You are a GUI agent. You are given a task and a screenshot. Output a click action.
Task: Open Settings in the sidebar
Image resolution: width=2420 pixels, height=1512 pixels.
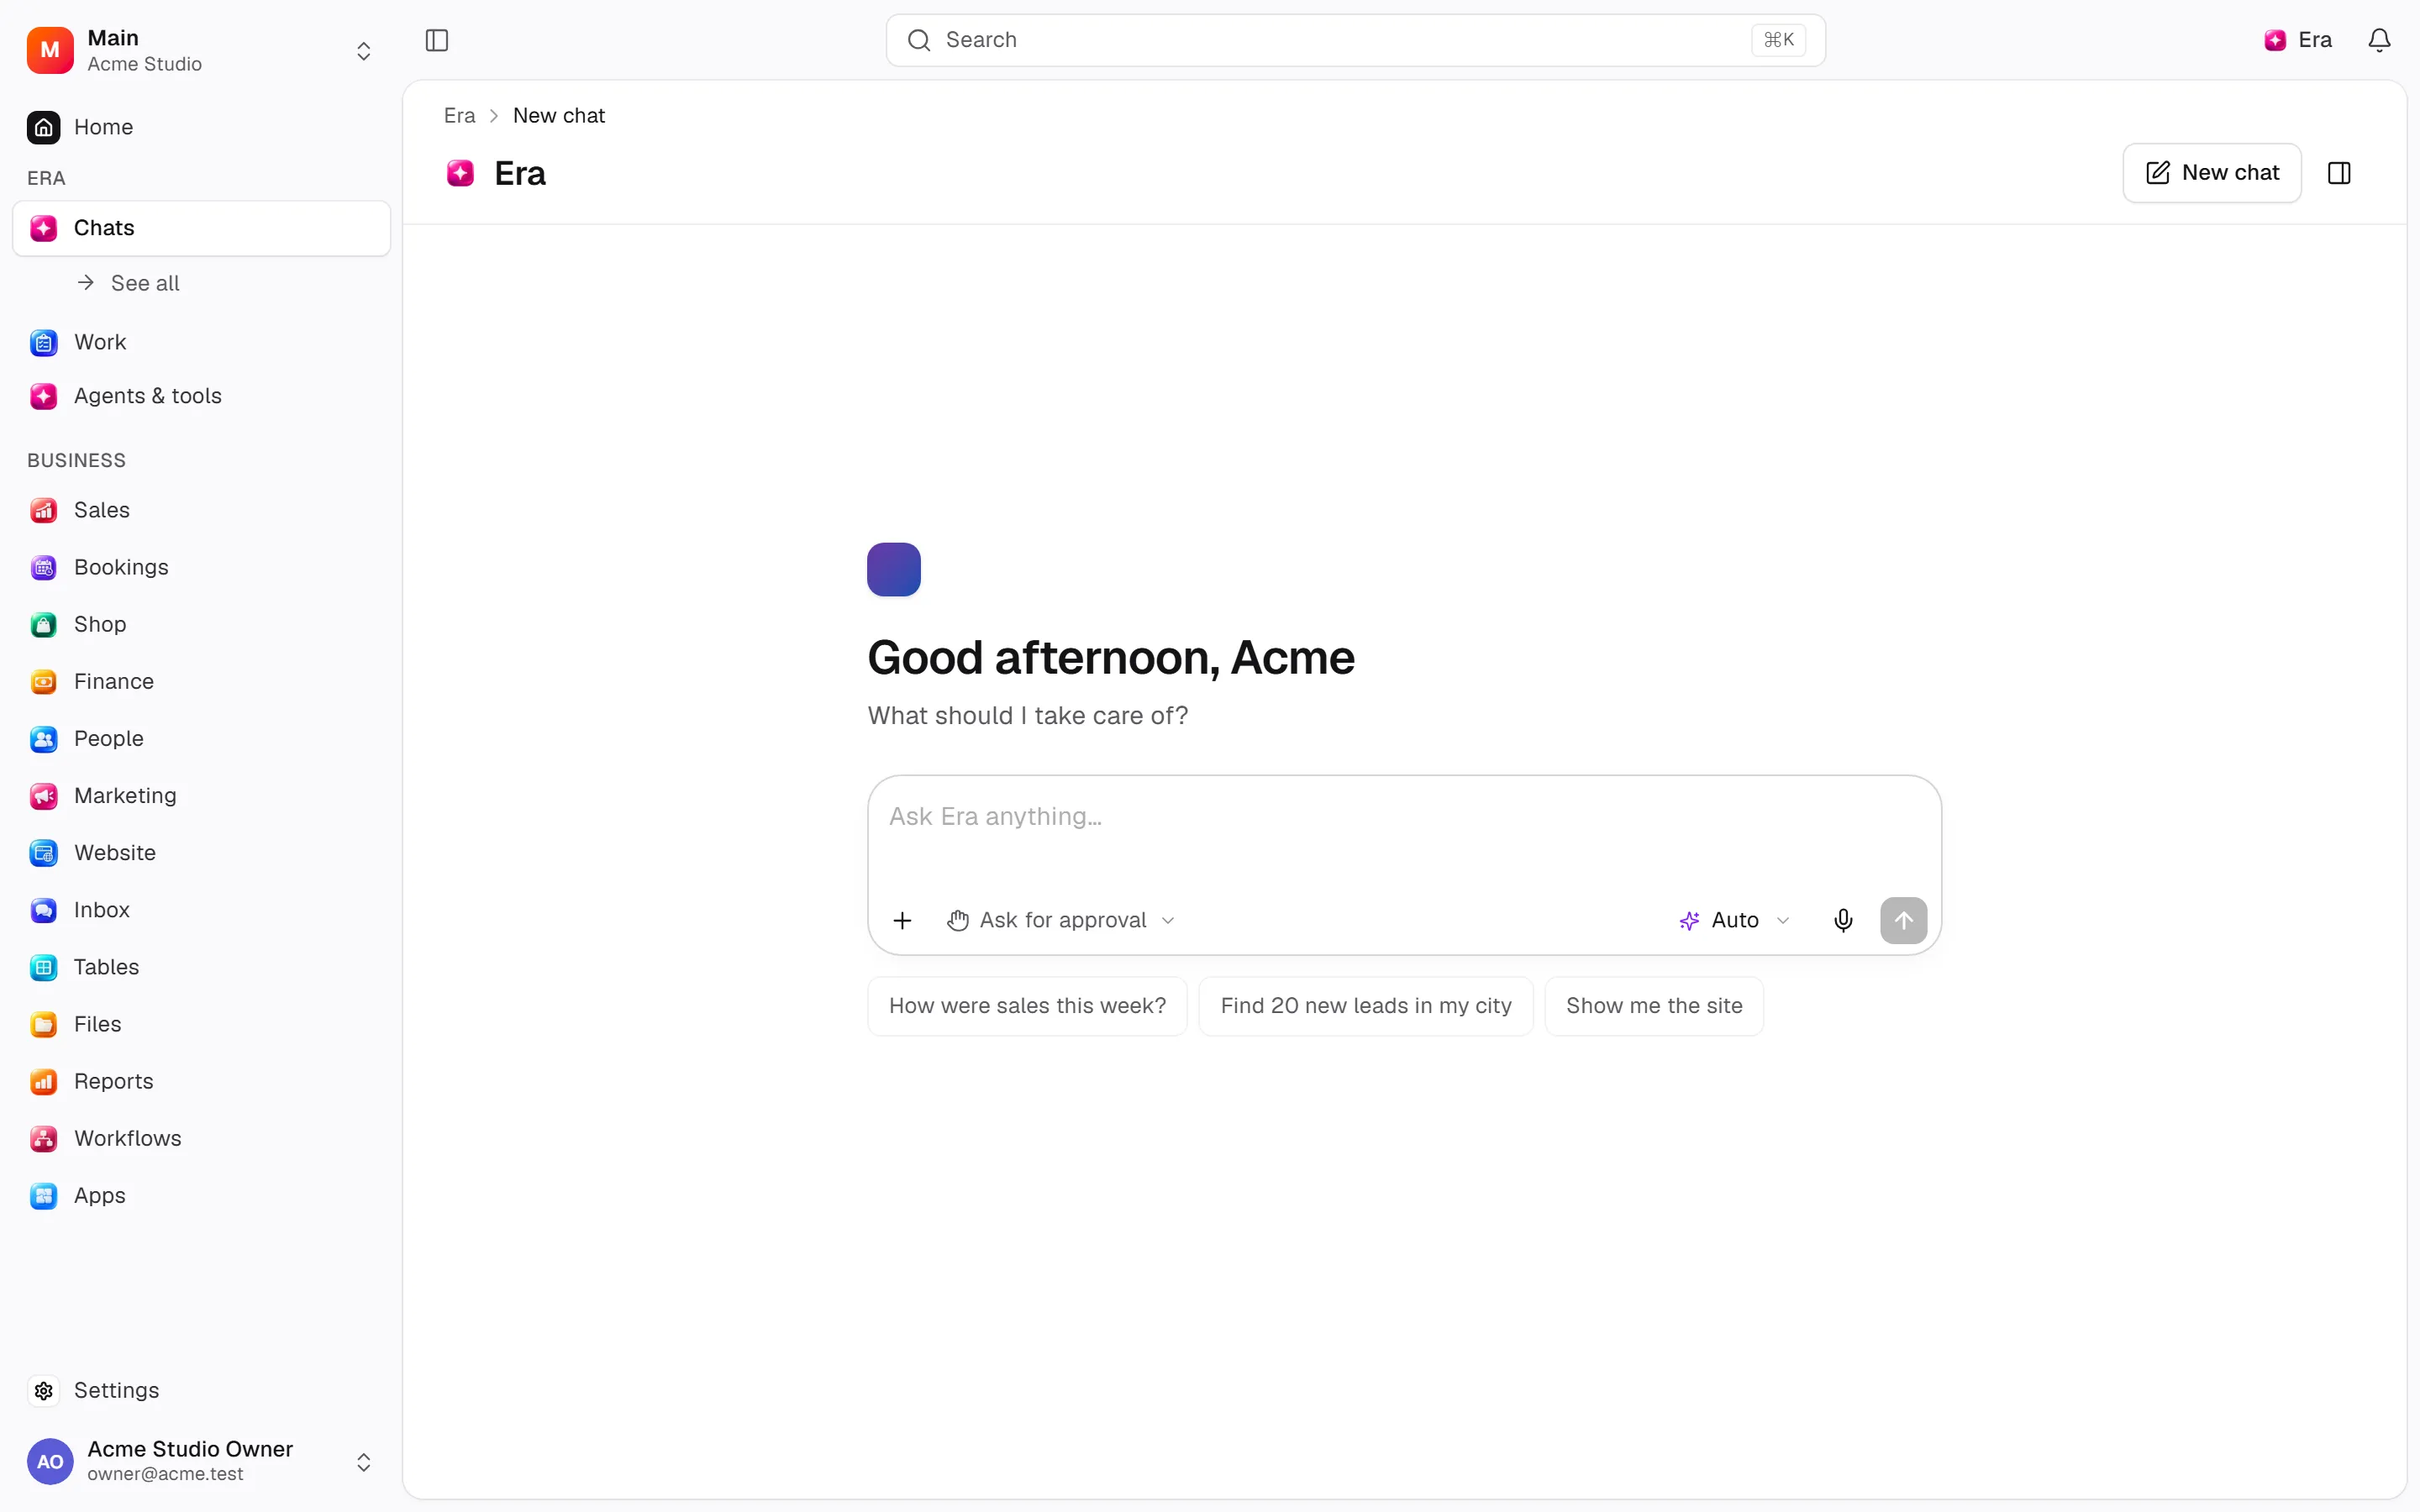pyautogui.click(x=202, y=1390)
